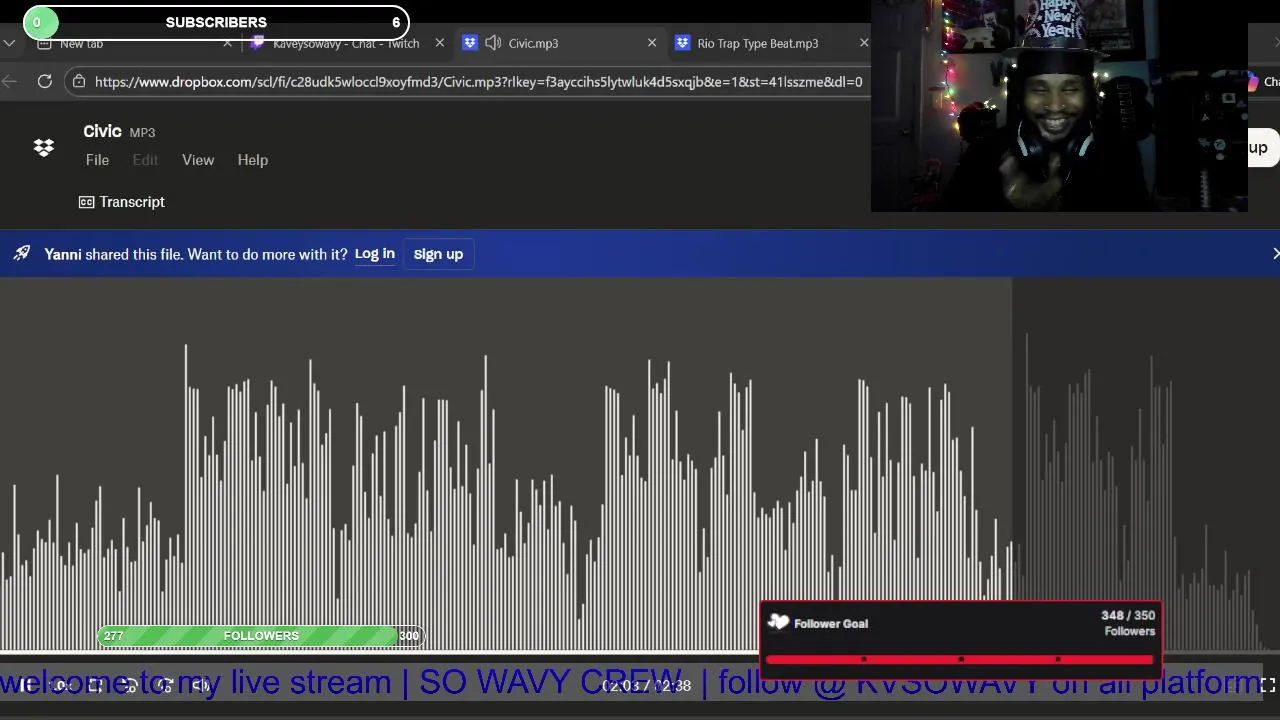Close the Rio Trap Type Beat.mp3 tab
This screenshot has height=720, width=1280.
pyautogui.click(x=864, y=43)
